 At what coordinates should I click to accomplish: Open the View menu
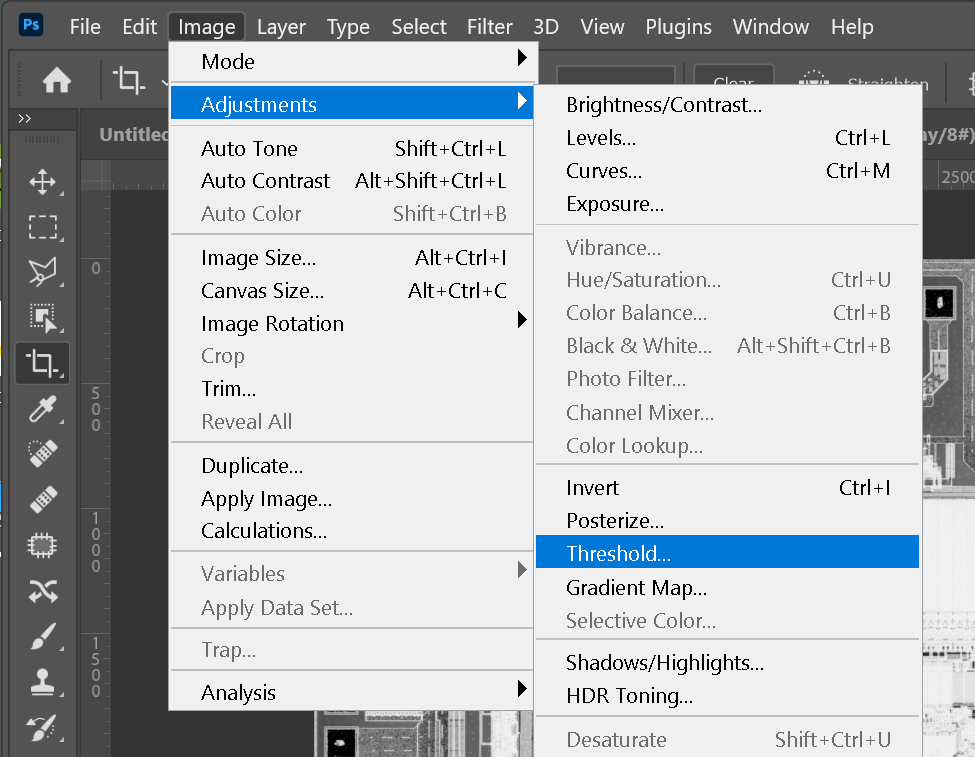[x=602, y=27]
